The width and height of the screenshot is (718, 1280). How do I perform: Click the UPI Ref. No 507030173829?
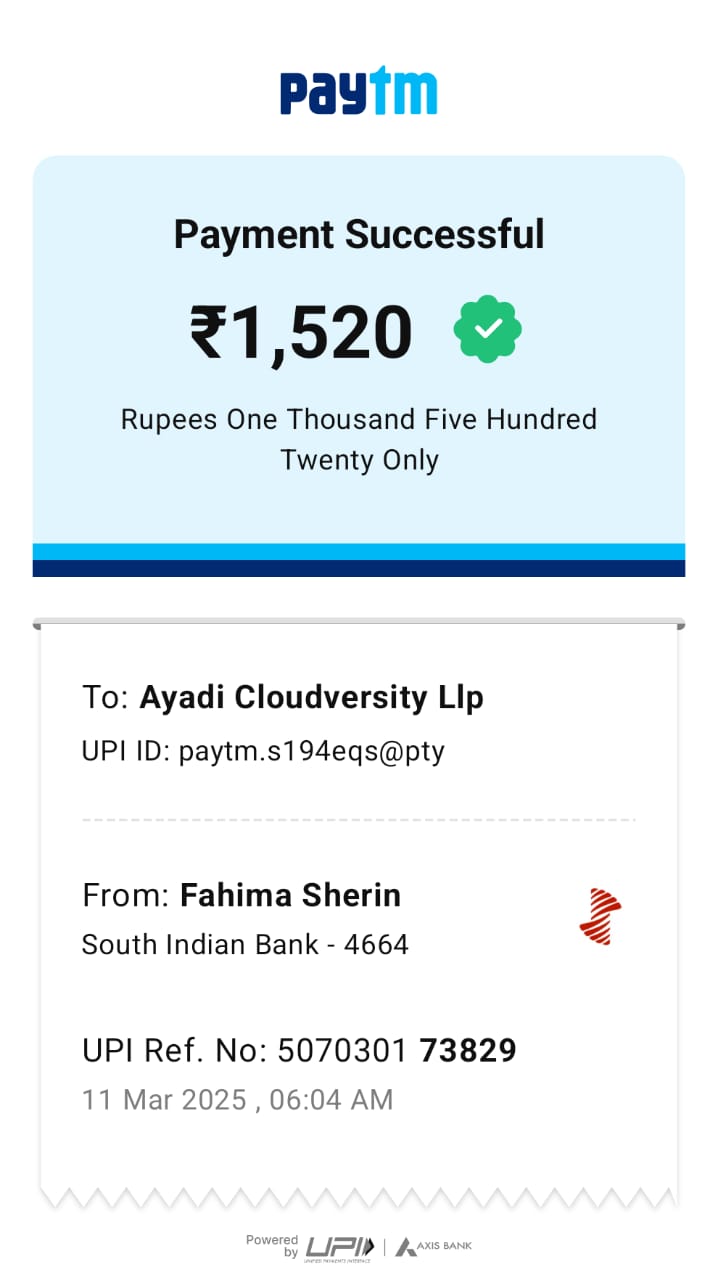pos(299,1050)
